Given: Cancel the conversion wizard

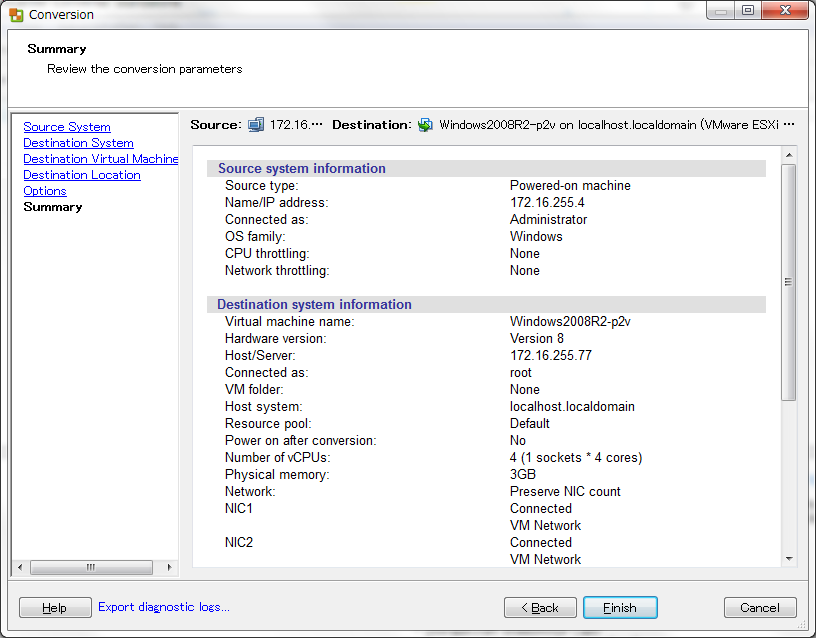Looking at the screenshot, I should point(760,607).
